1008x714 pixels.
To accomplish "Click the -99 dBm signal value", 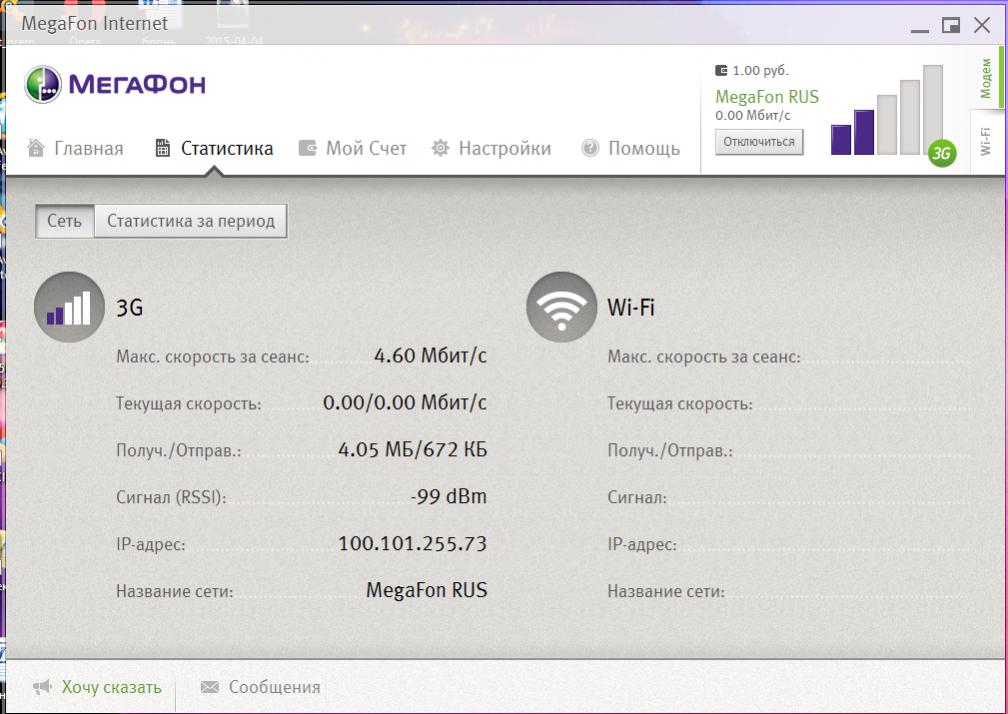I will pos(449,496).
